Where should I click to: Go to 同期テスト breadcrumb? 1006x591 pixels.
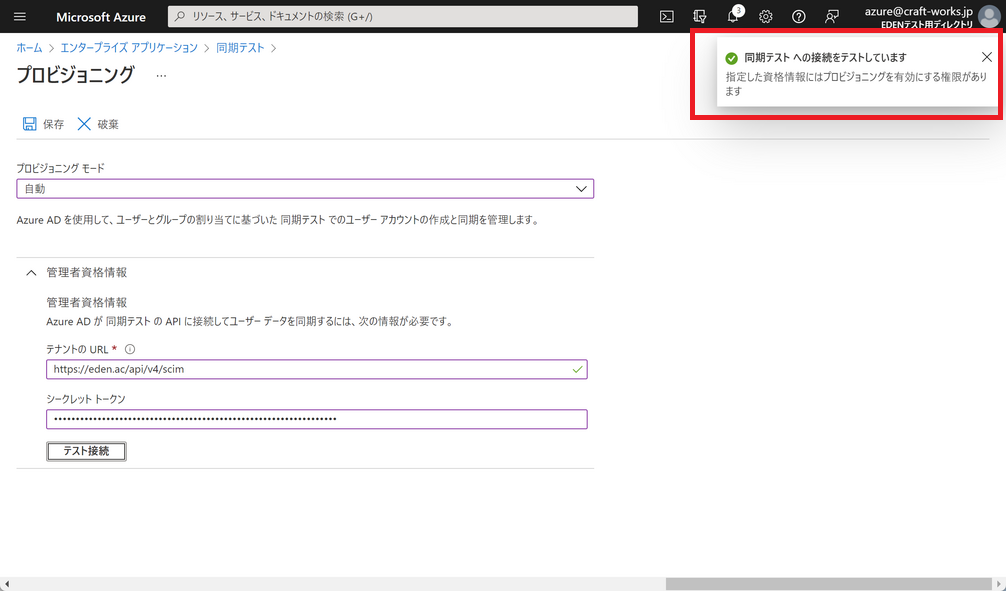tap(240, 48)
